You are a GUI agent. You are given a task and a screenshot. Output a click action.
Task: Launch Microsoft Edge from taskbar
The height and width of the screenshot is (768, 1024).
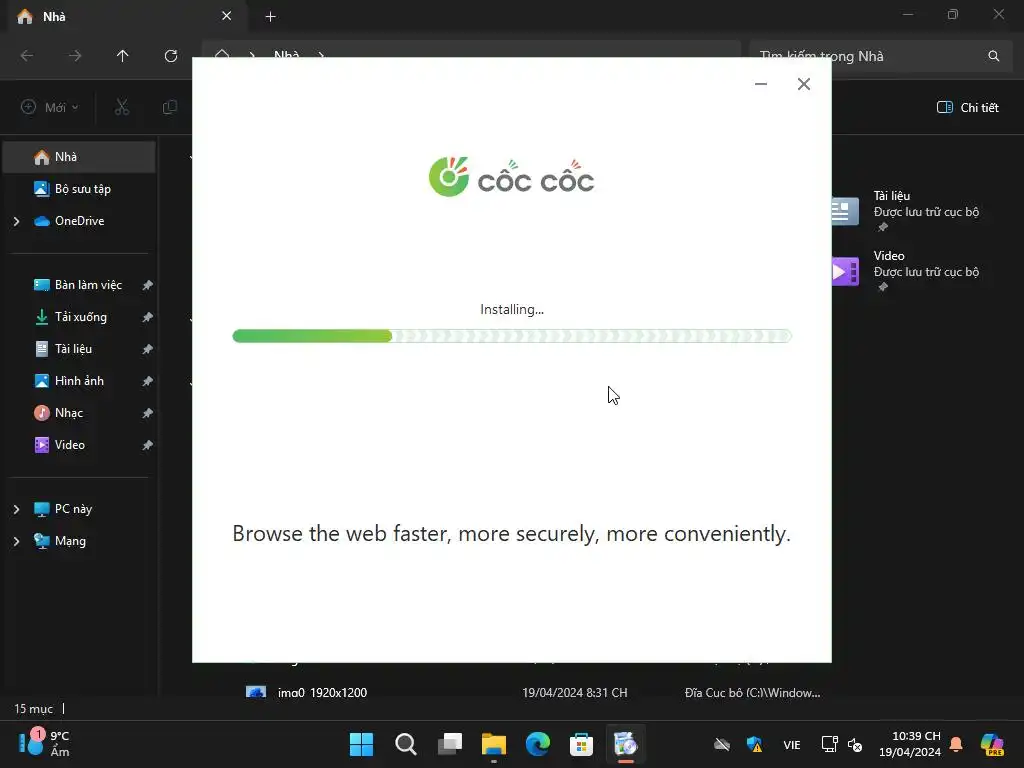(x=537, y=744)
